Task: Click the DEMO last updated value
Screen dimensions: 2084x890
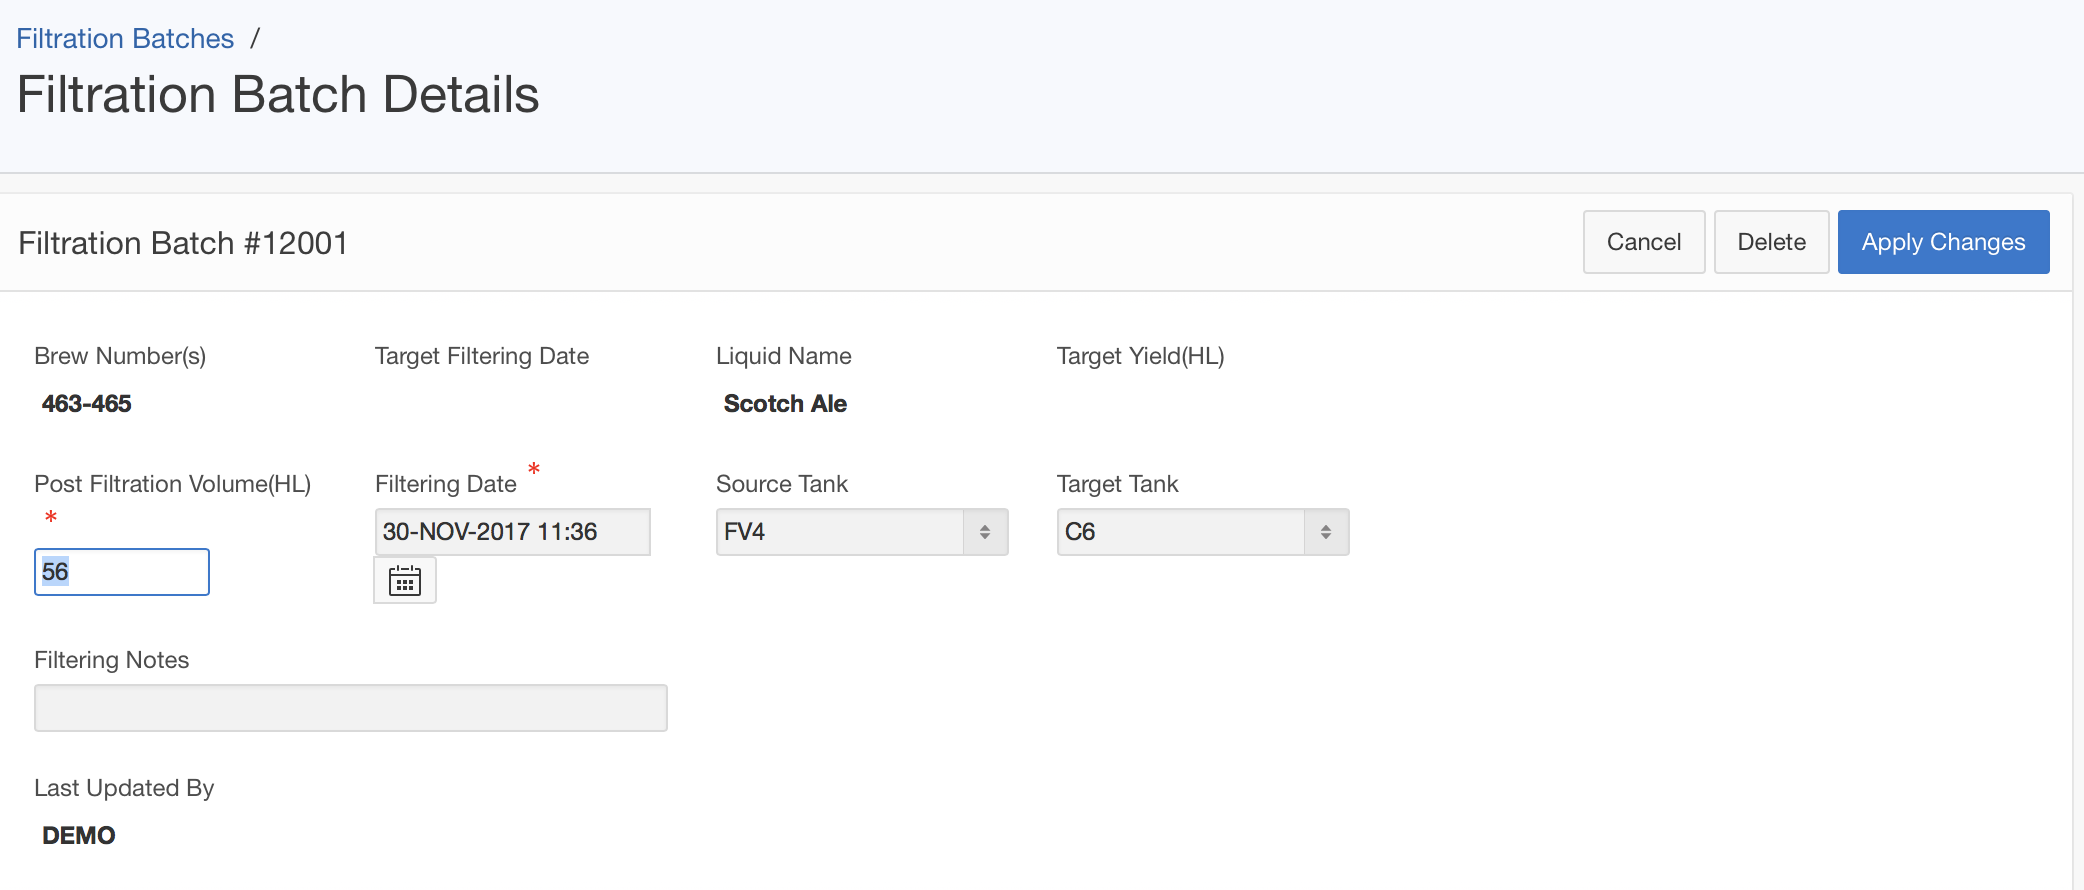Action: point(79,836)
